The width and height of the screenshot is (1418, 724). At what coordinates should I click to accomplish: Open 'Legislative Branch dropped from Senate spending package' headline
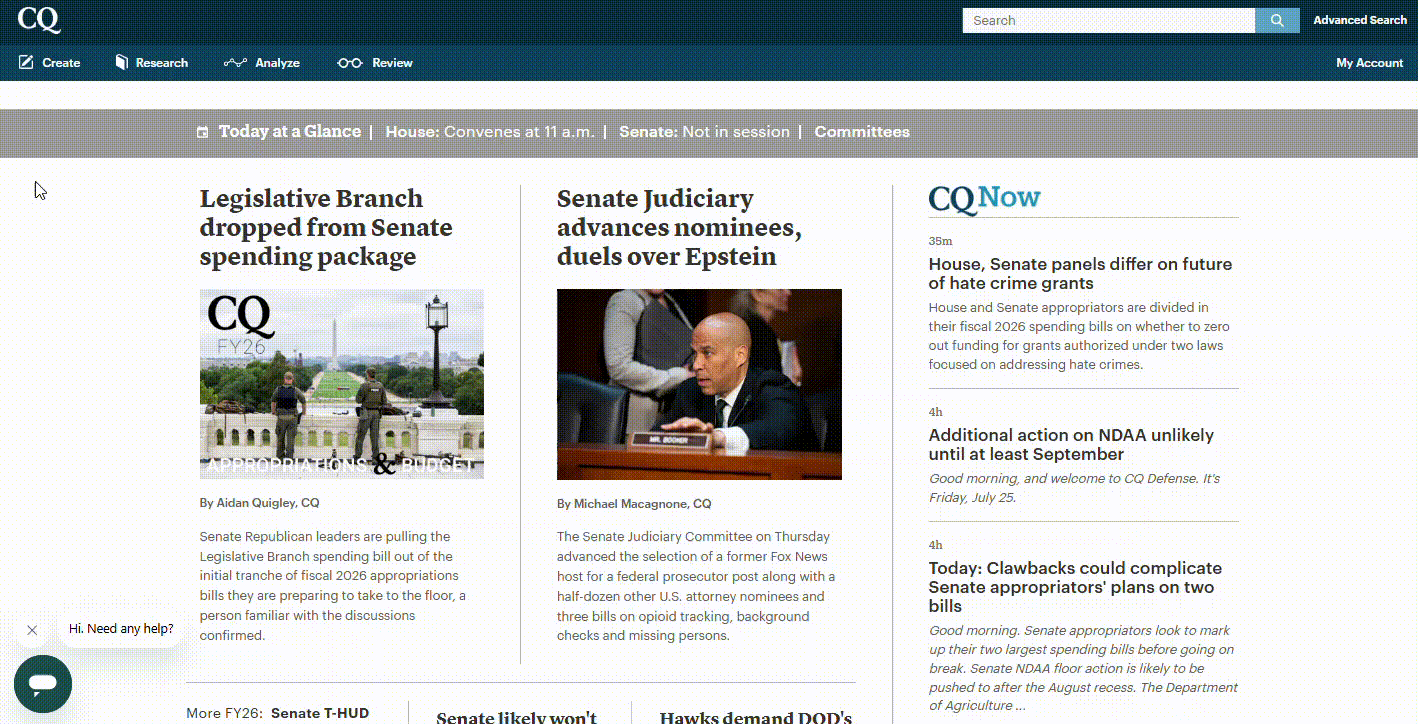(326, 227)
